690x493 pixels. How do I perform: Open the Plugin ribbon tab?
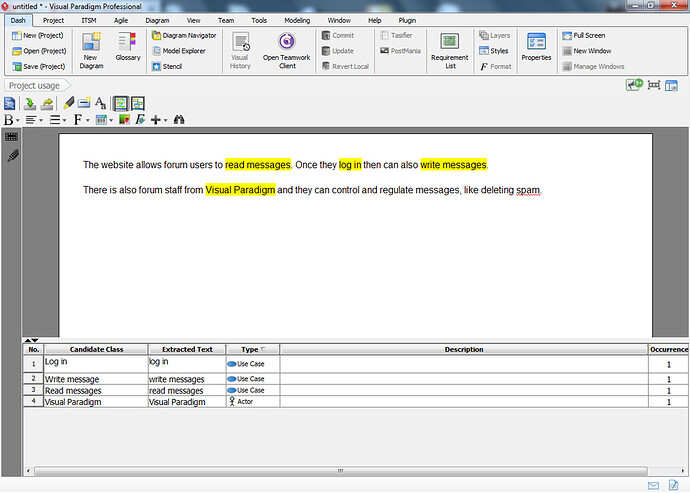407,20
